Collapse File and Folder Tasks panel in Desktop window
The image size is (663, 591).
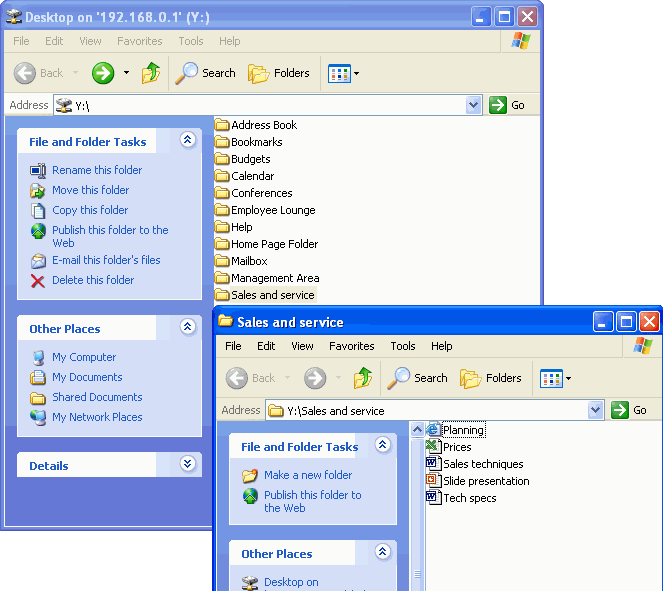click(187, 141)
